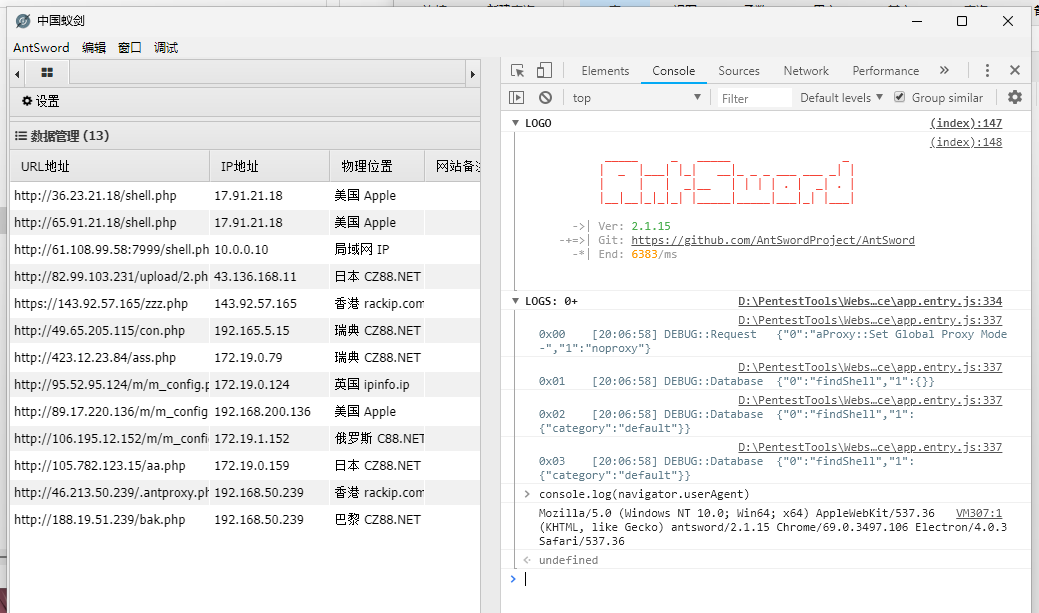Image resolution: width=1039 pixels, height=613 pixels.
Task: Toggle the Group similar checkbox
Action: pyautogui.click(x=899, y=97)
